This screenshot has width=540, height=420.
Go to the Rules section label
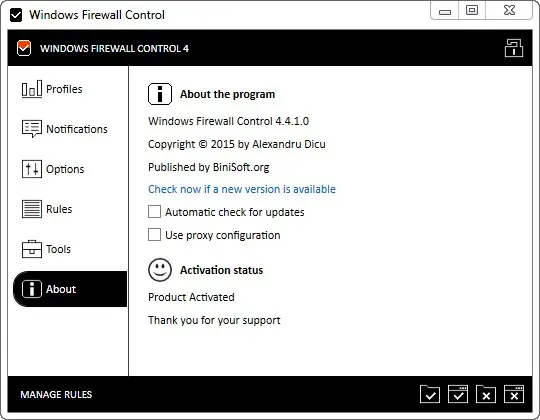point(59,209)
